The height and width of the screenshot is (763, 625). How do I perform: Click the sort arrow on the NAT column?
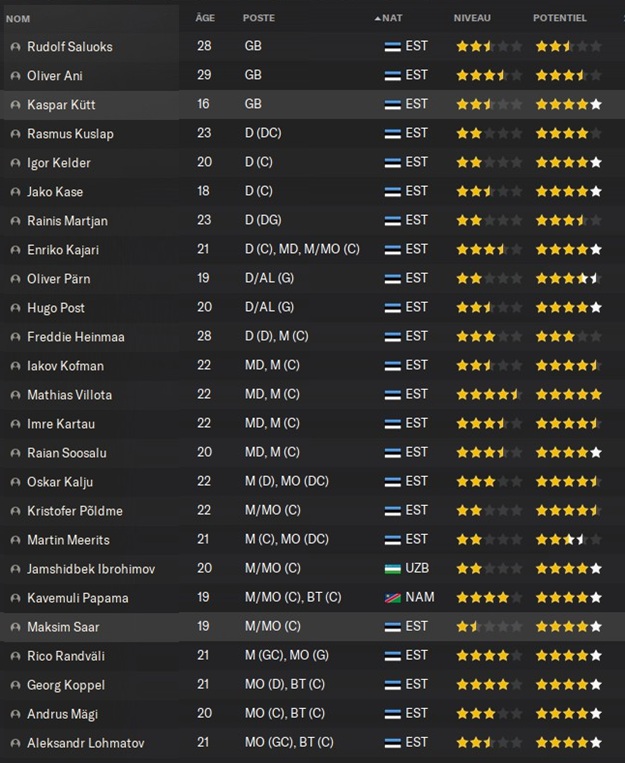[x=377, y=18]
